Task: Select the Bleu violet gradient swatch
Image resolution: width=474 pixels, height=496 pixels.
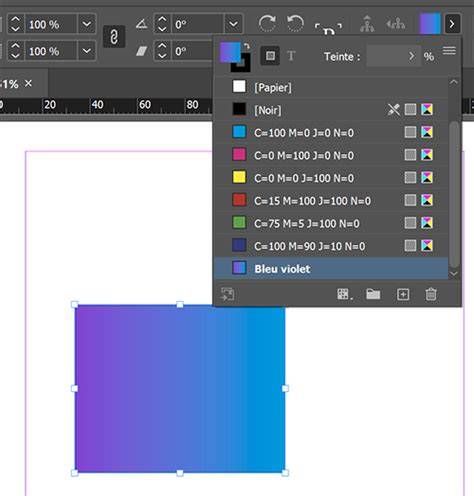Action: [331, 268]
